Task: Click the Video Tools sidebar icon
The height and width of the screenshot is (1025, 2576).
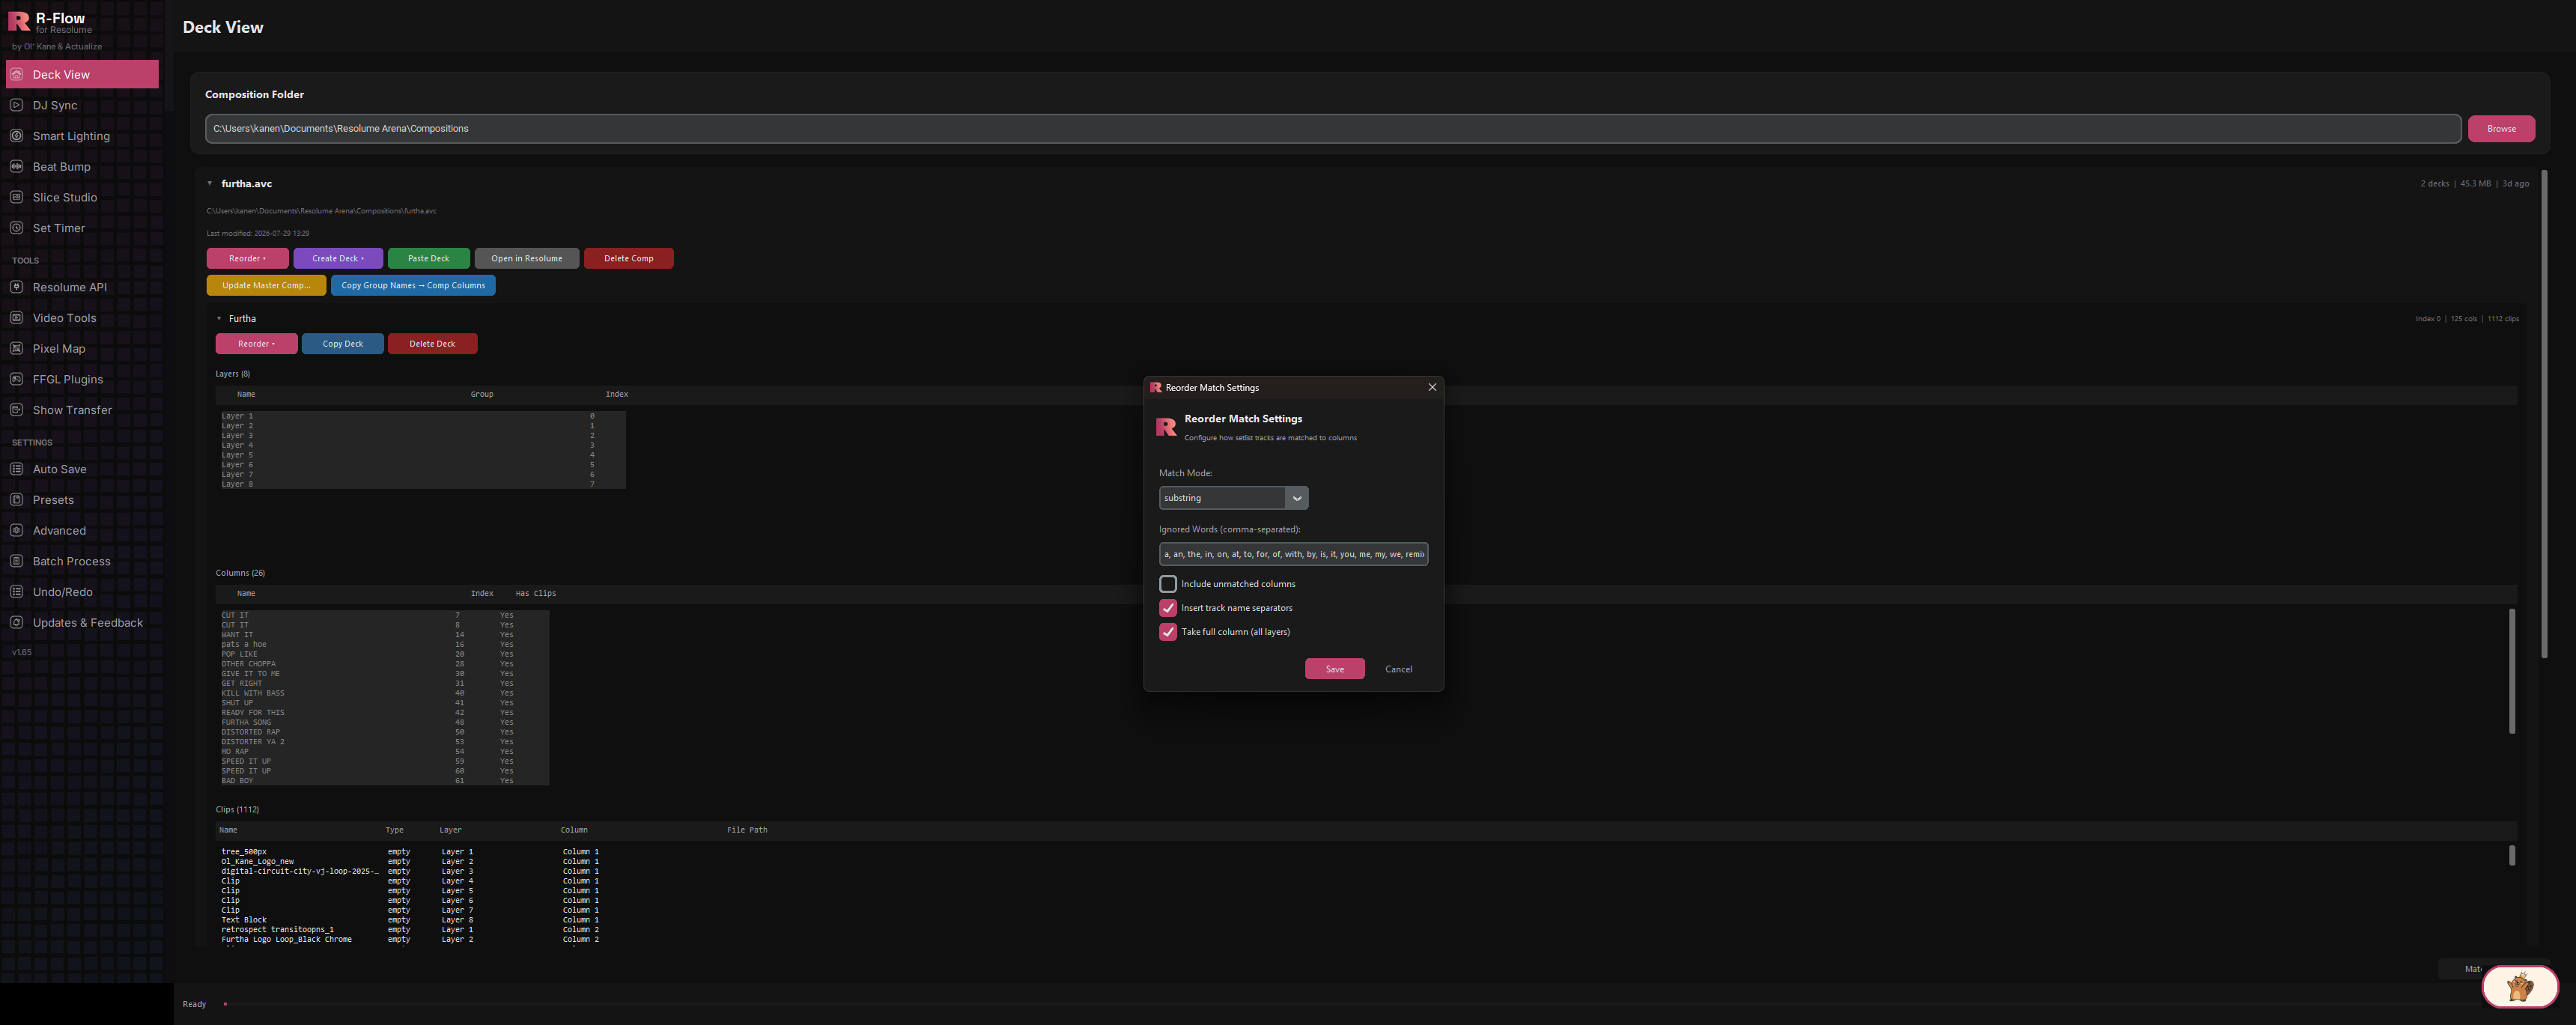Action: [x=16, y=318]
